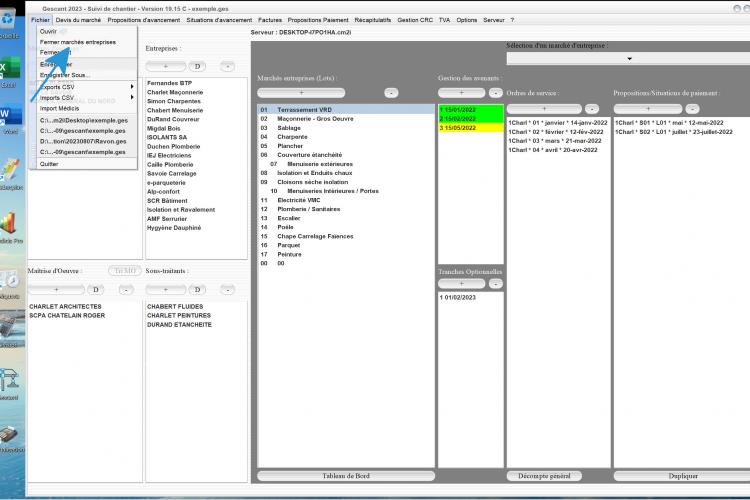The image size is (750, 500).
Task: Click the Dupliquer button
Action: tap(683, 476)
